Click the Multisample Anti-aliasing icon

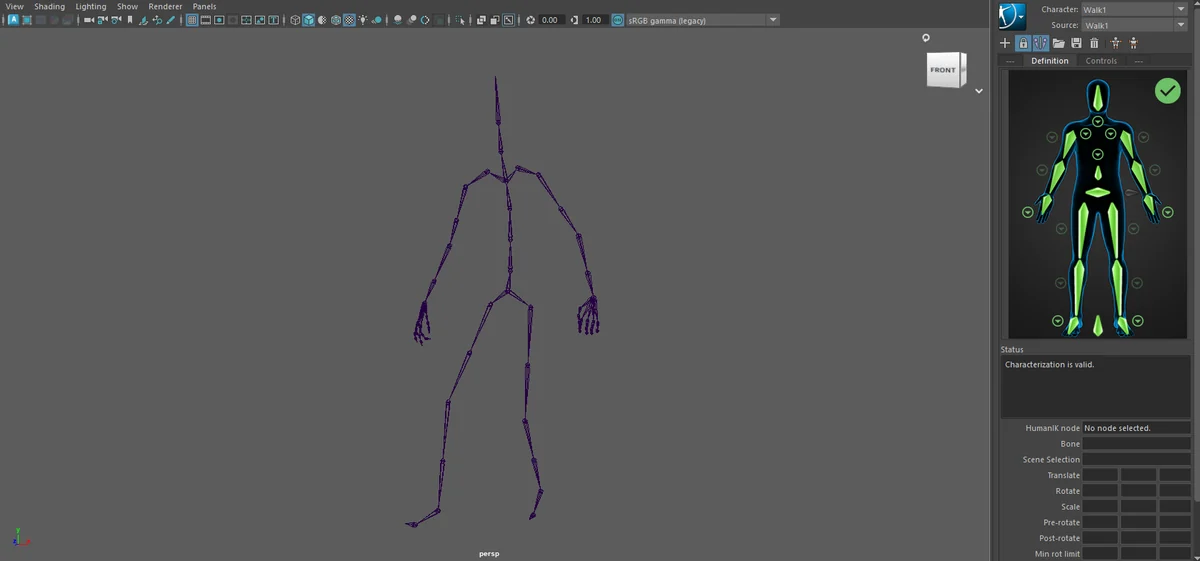pos(425,20)
